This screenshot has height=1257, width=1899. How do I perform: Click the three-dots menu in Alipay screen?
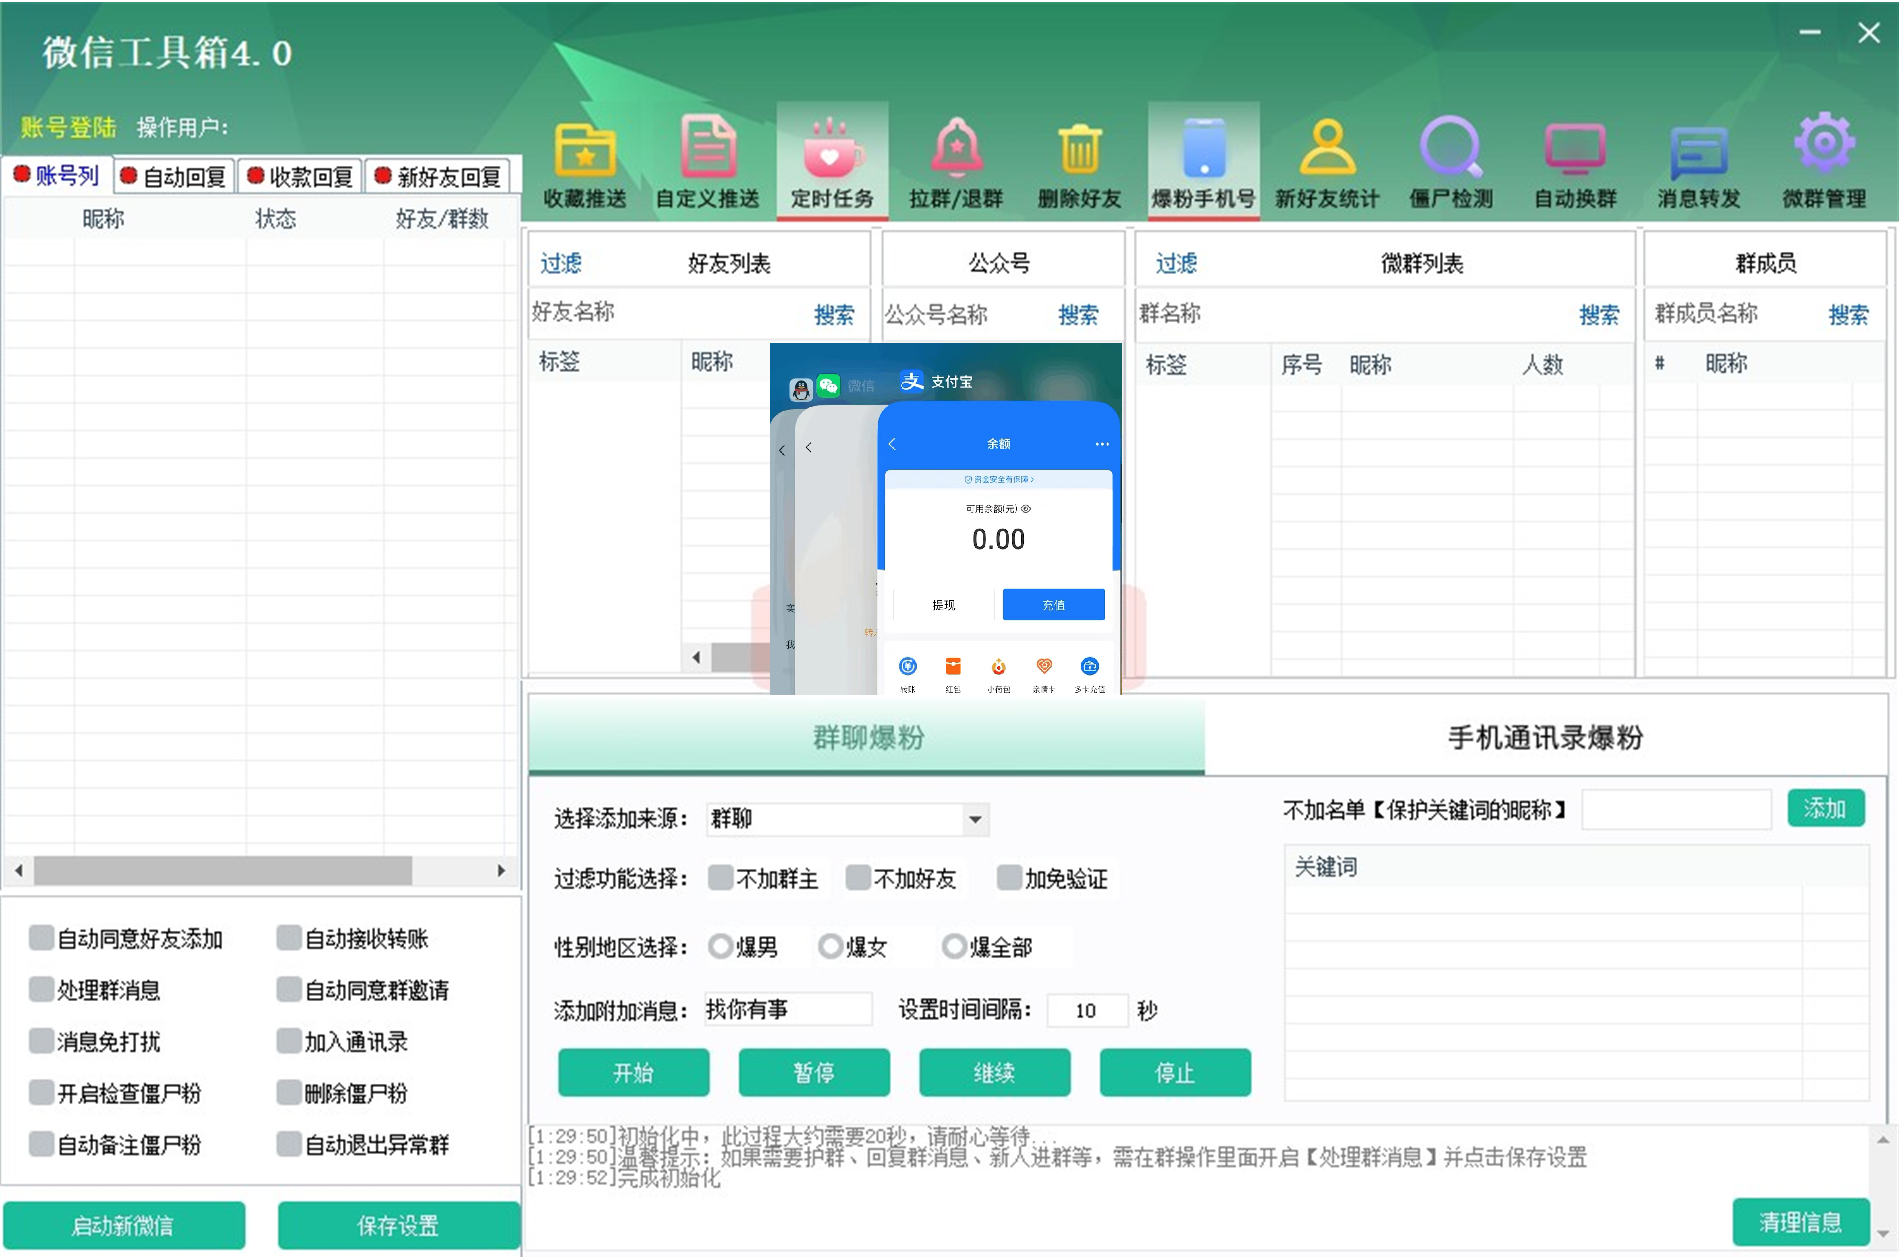[1102, 443]
